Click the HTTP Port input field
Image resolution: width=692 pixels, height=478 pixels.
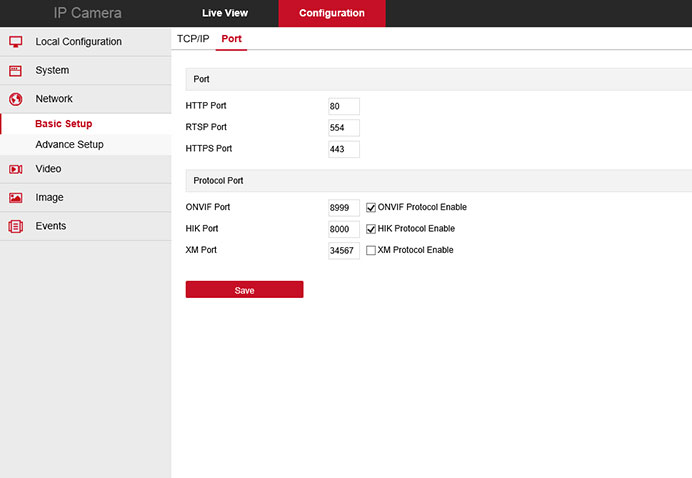344,106
